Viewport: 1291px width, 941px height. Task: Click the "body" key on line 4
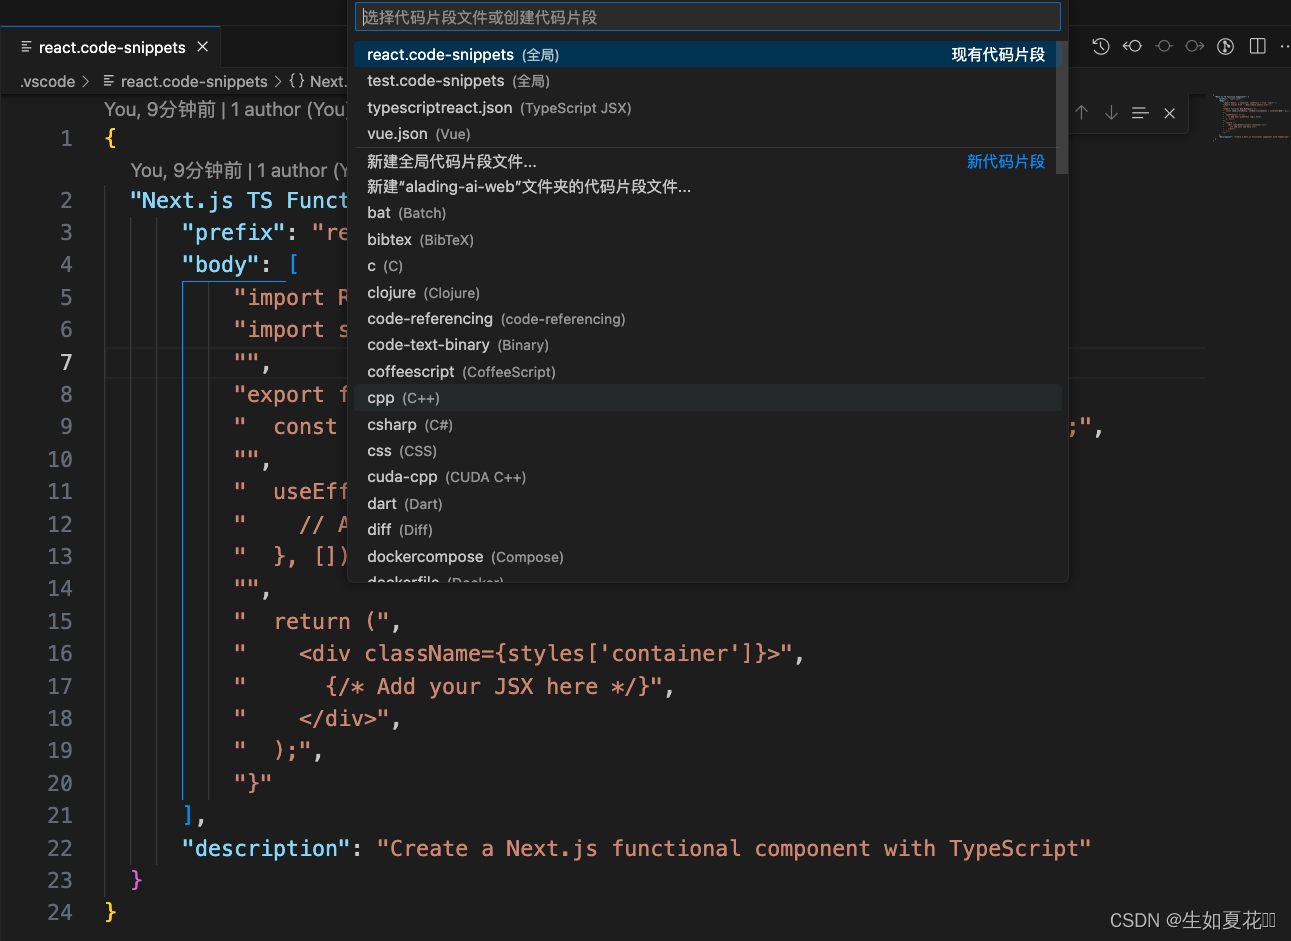(221, 264)
